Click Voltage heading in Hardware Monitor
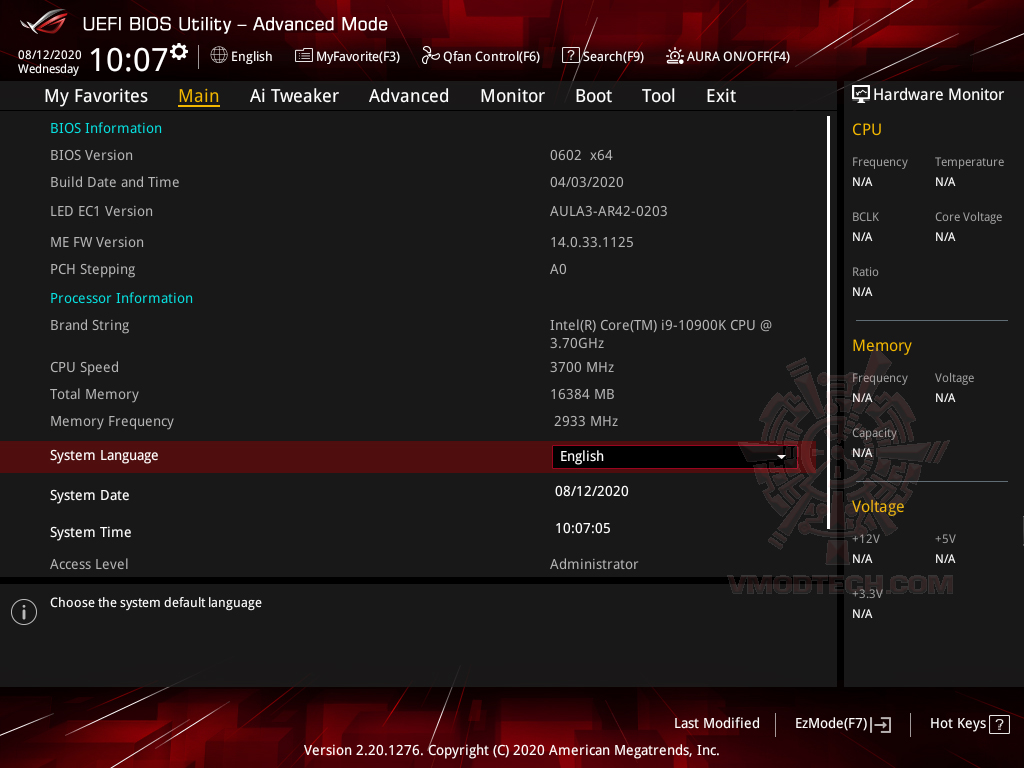The image size is (1024, 768). (x=878, y=507)
